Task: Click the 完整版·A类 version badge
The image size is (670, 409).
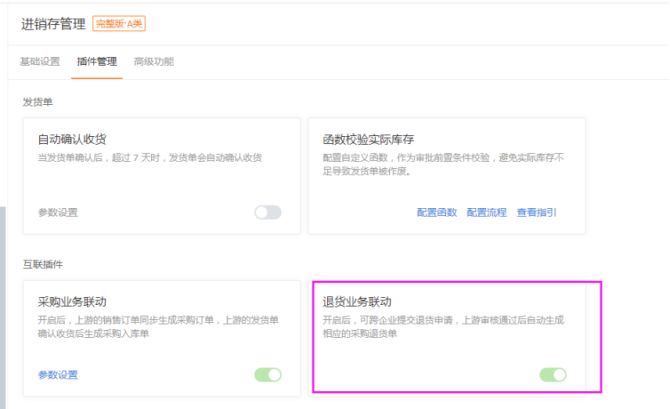Action: coord(119,24)
